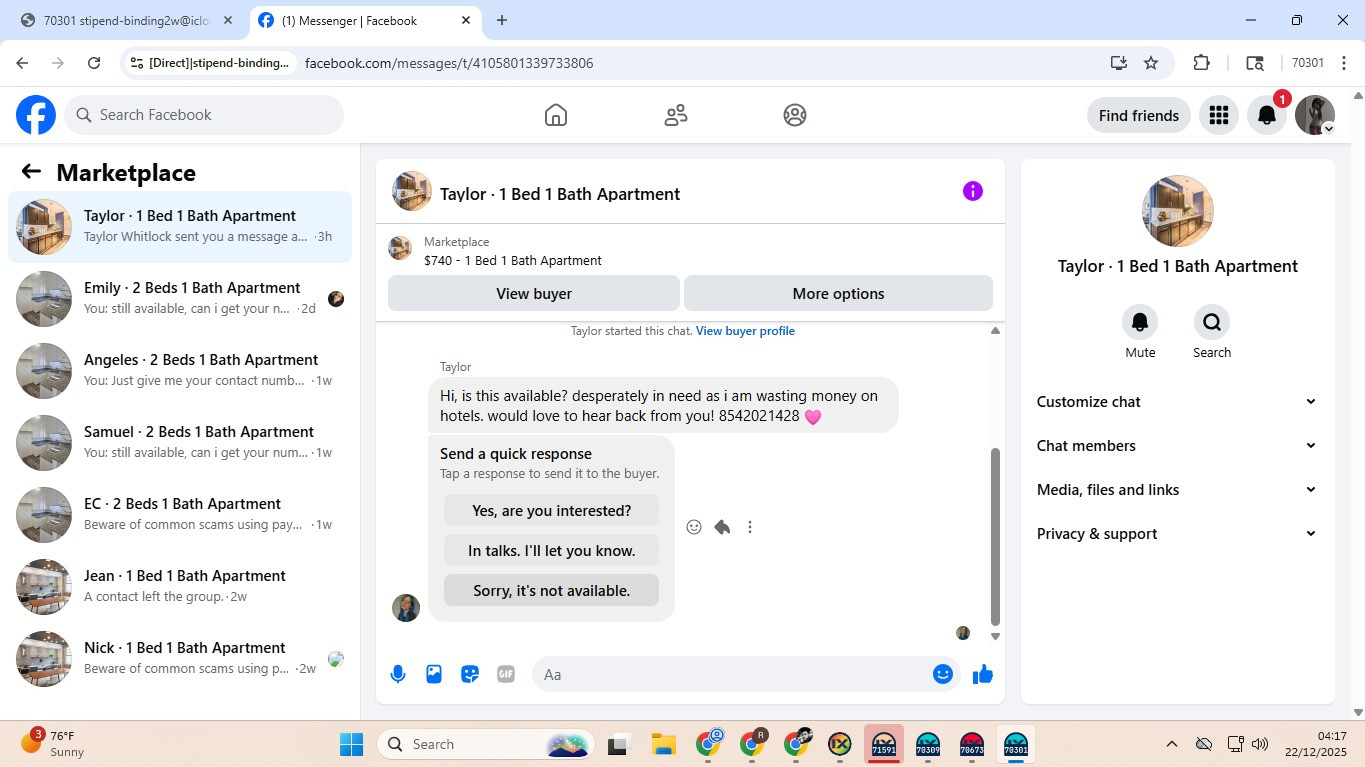
Task: Expand Customize chat section
Action: (x=1178, y=402)
